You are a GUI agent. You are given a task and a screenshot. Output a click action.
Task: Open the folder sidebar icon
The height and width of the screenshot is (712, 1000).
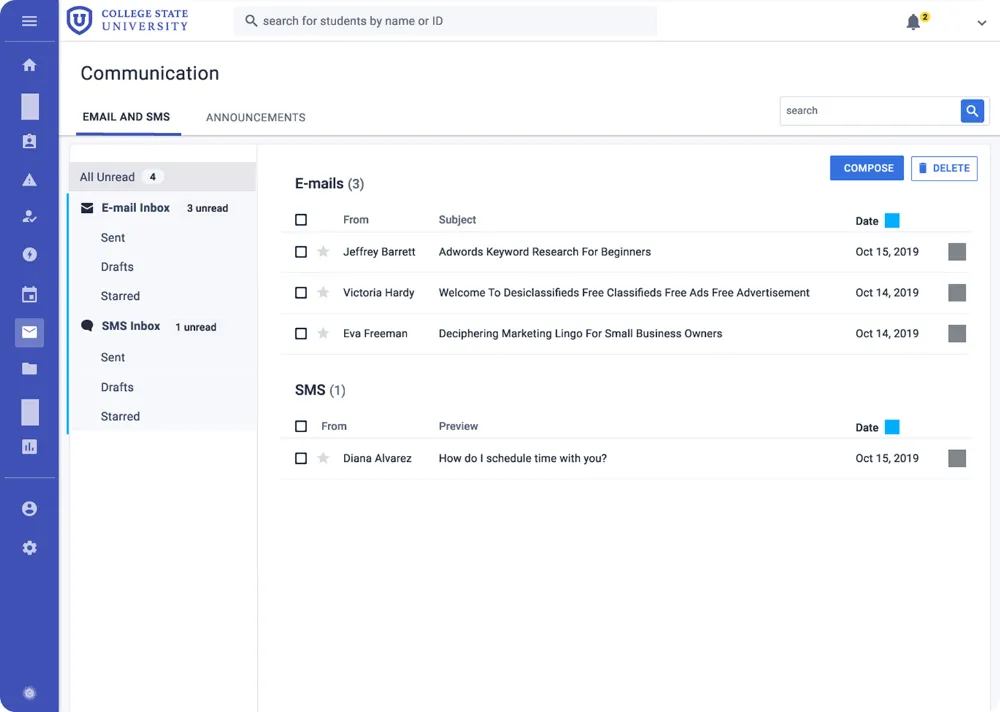[x=29, y=369]
